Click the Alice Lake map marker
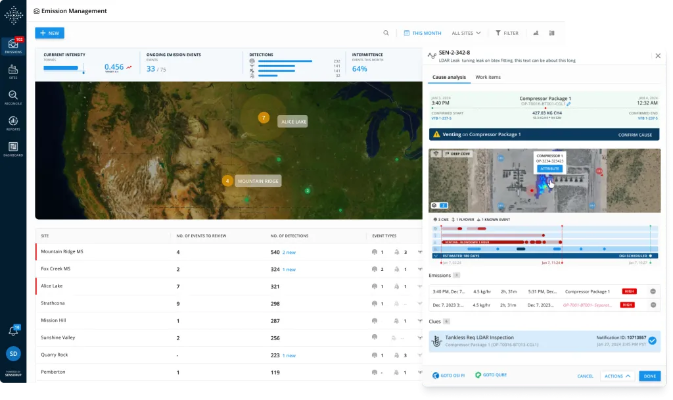The width and height of the screenshot is (673, 400). 264,118
